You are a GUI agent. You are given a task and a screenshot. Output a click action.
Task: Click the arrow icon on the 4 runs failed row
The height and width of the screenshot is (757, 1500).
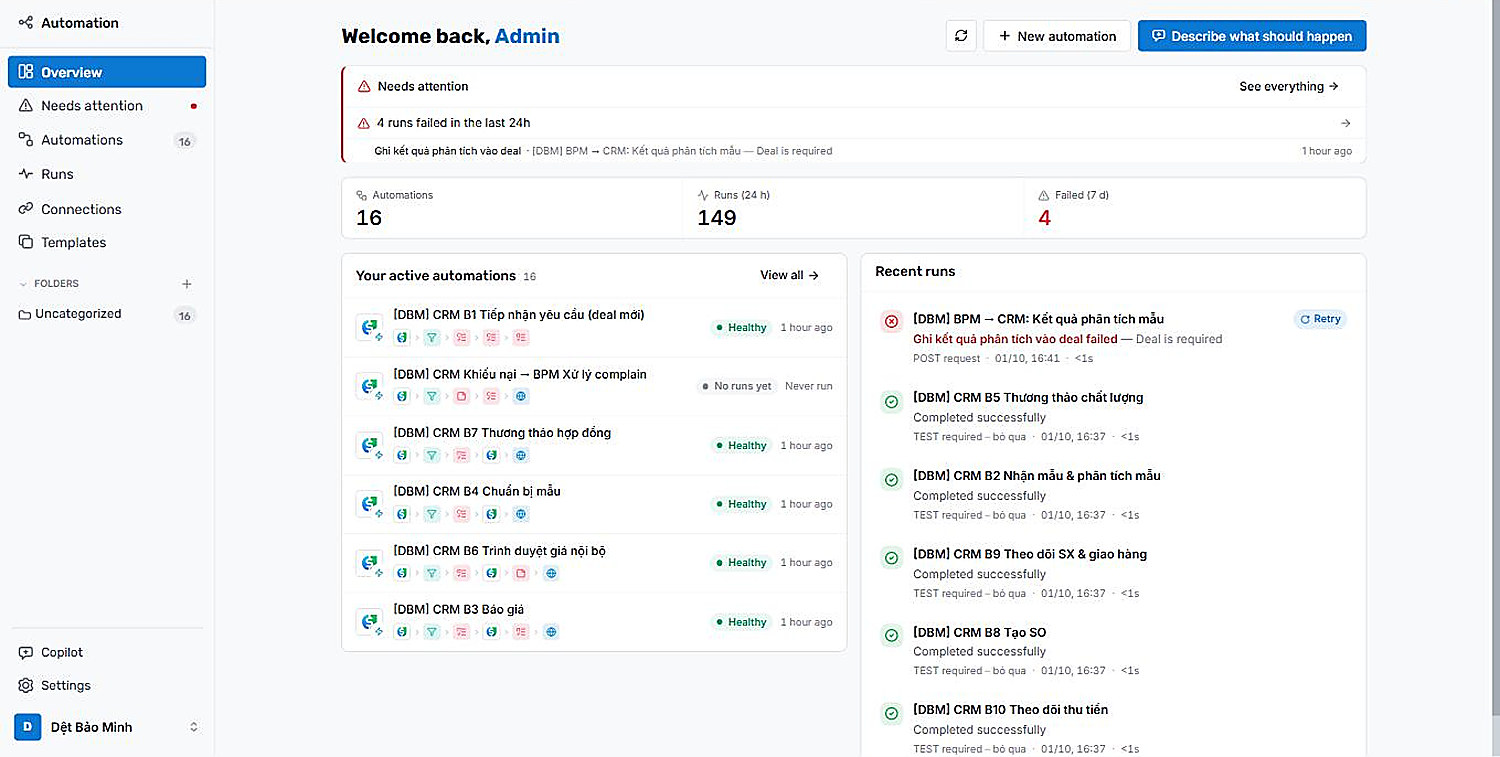click(x=1346, y=123)
